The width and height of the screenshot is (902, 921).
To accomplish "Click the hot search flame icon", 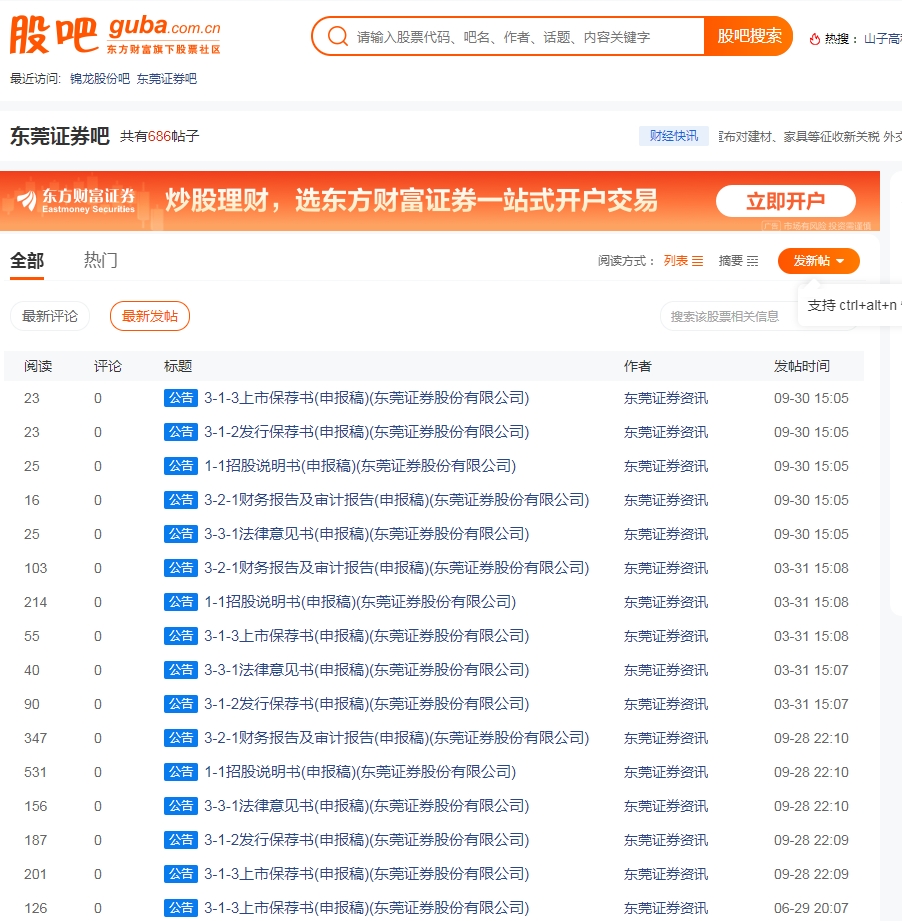I will point(815,39).
